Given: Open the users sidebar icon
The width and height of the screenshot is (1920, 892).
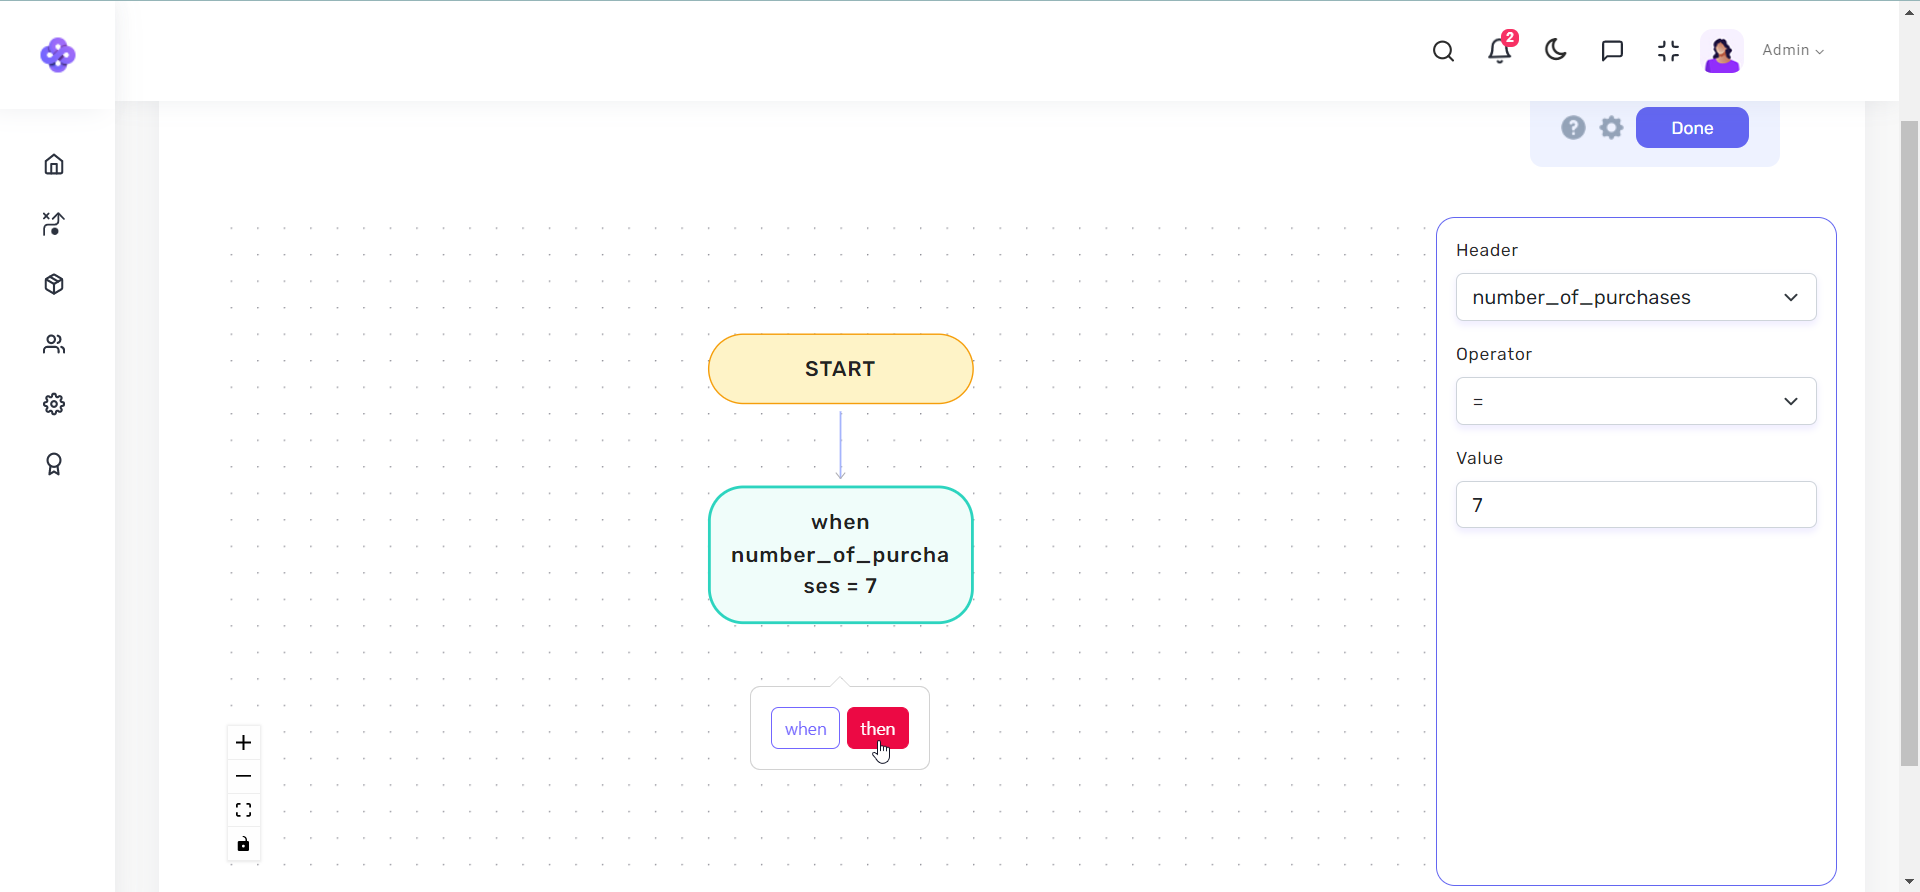Looking at the screenshot, I should (x=54, y=344).
